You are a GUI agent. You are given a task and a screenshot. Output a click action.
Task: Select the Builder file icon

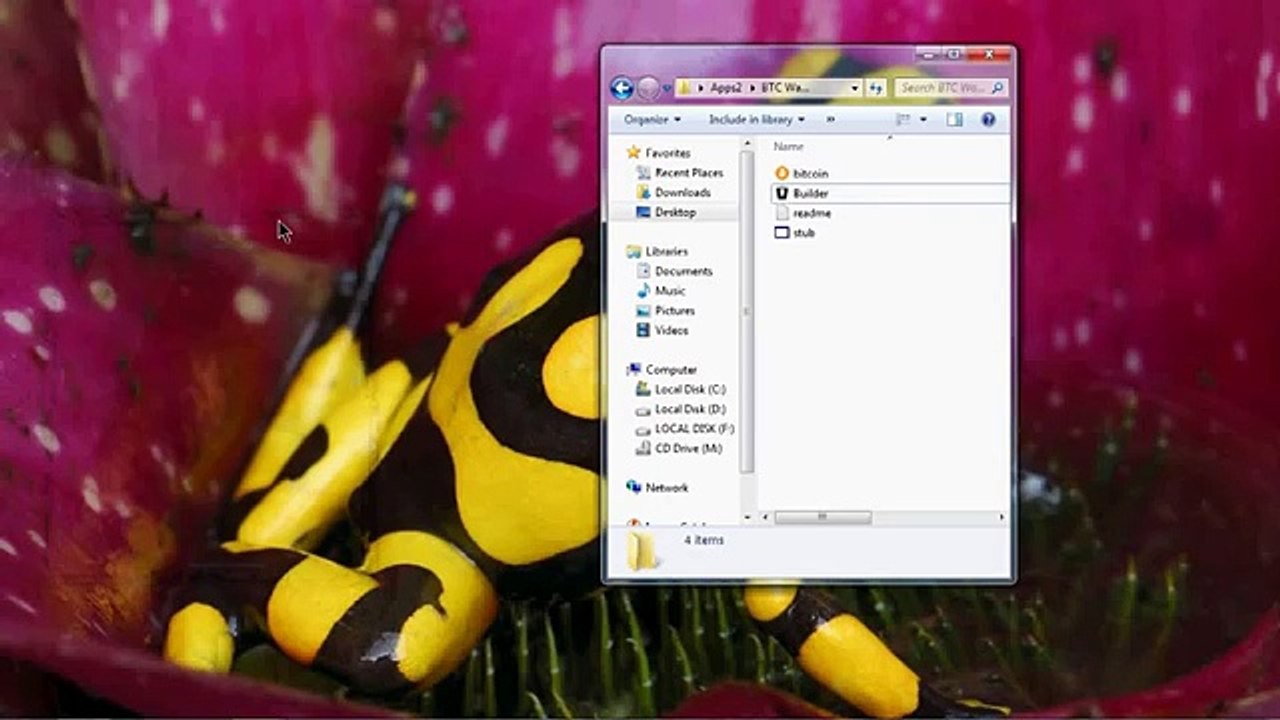(x=782, y=193)
